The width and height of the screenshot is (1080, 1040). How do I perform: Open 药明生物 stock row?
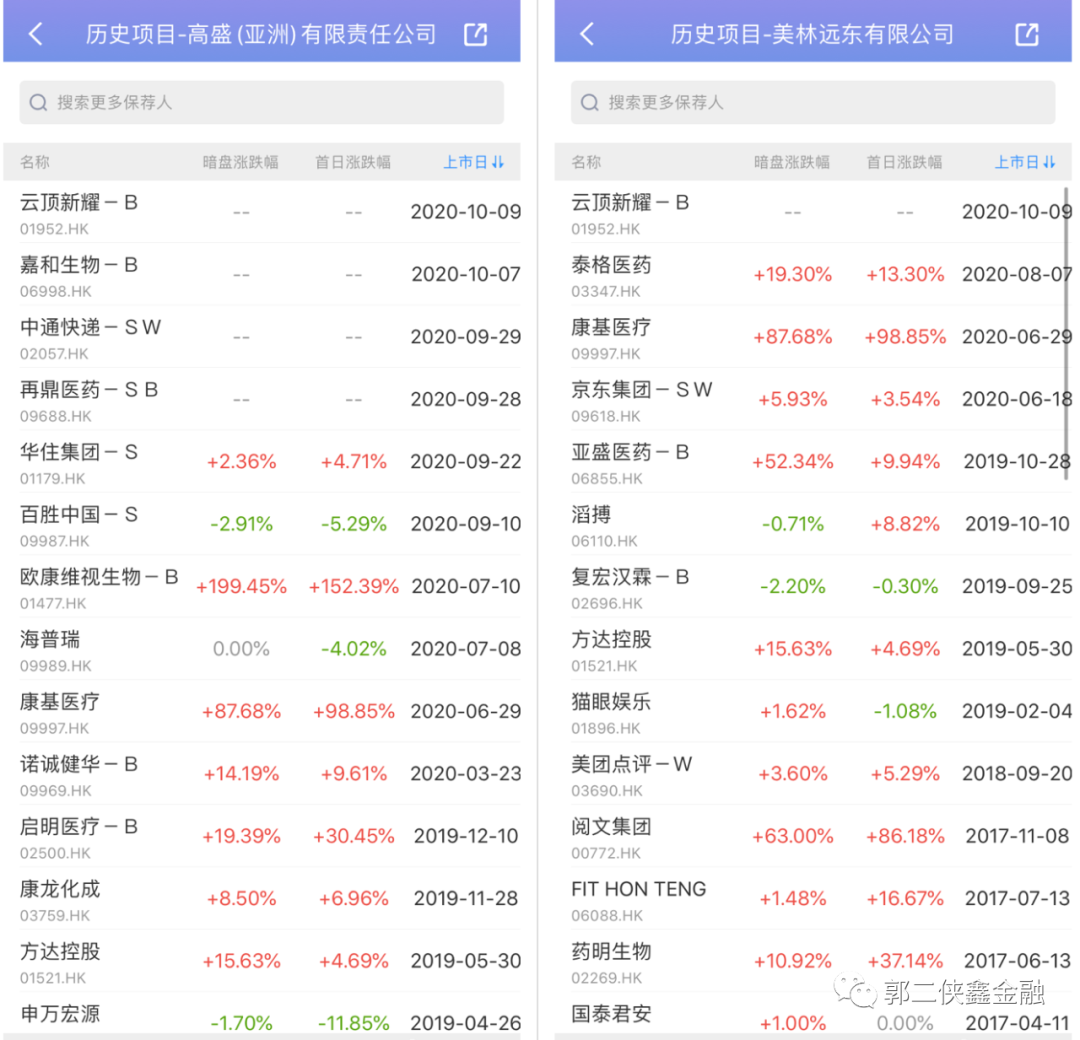[x=813, y=961]
